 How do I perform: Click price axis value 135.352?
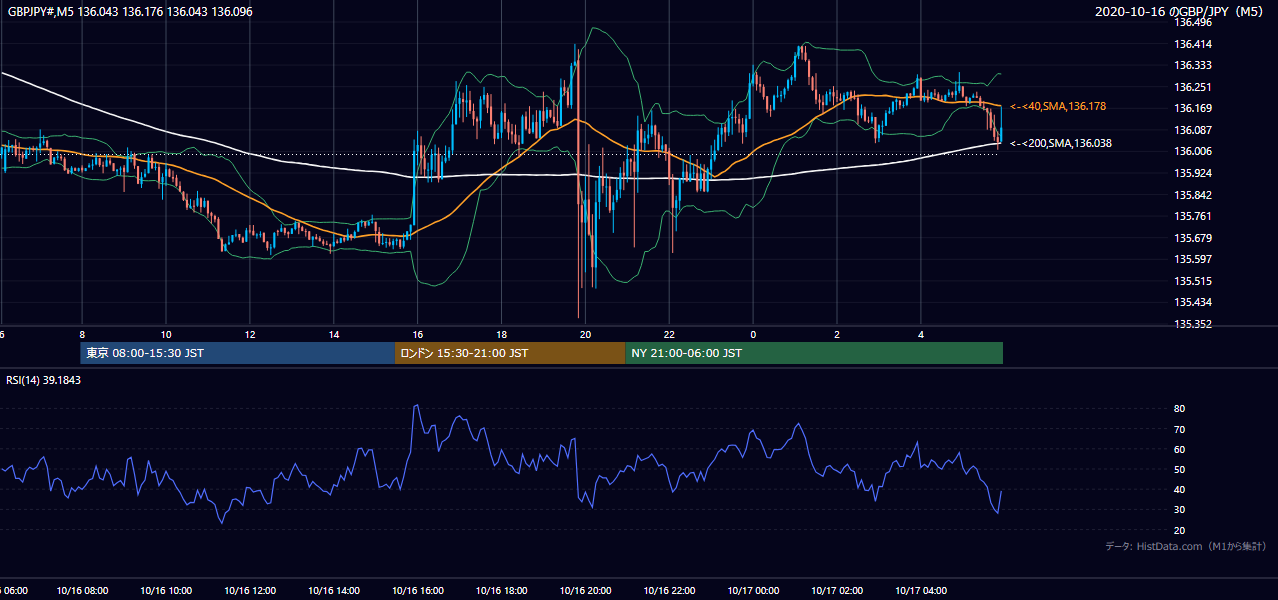coord(1193,324)
